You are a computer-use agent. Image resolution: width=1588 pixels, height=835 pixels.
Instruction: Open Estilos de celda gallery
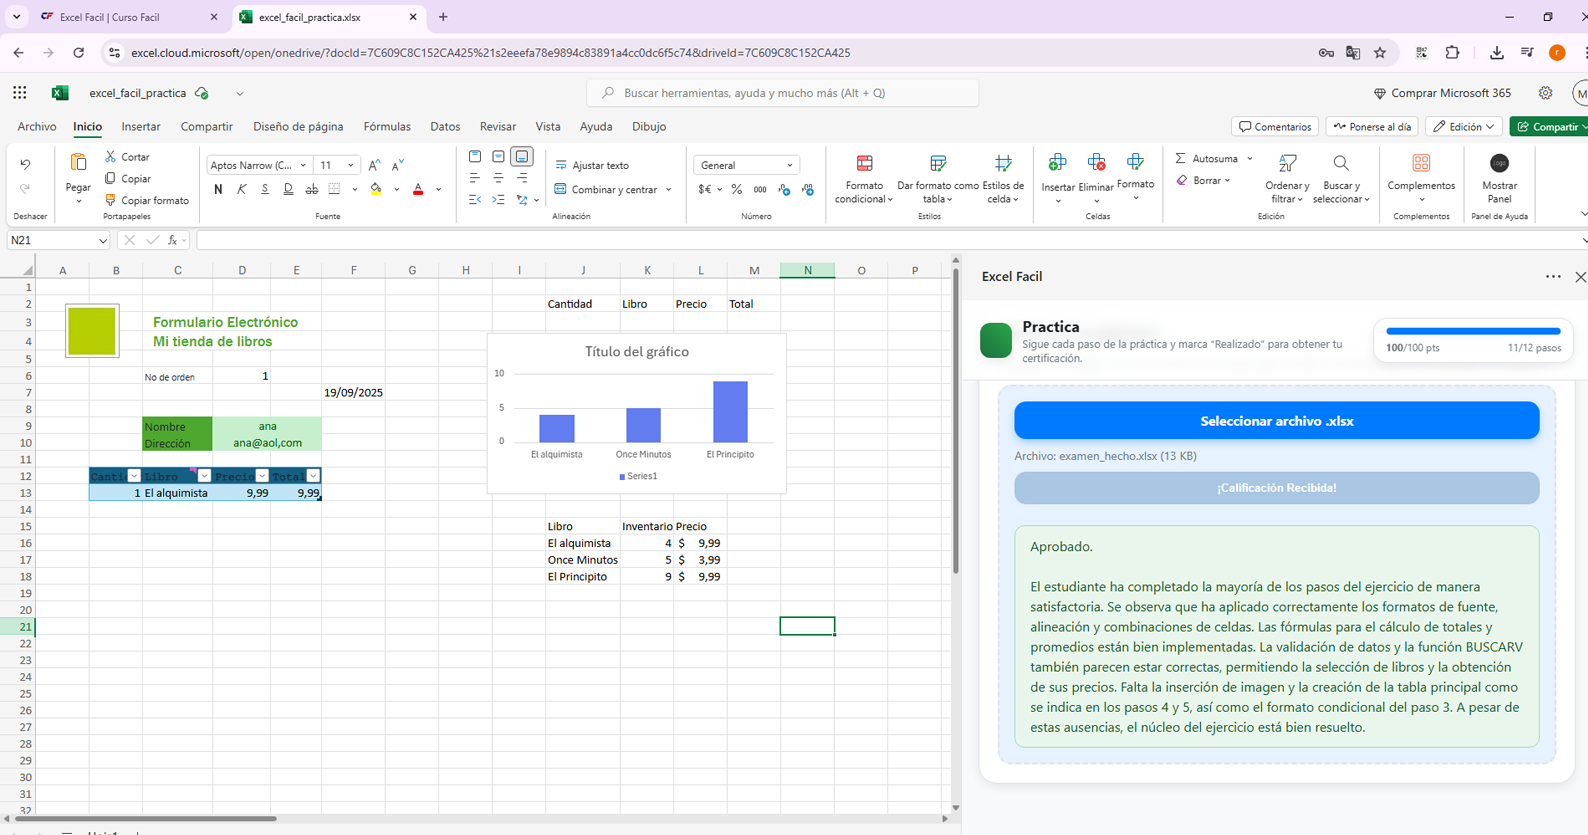tap(1003, 179)
